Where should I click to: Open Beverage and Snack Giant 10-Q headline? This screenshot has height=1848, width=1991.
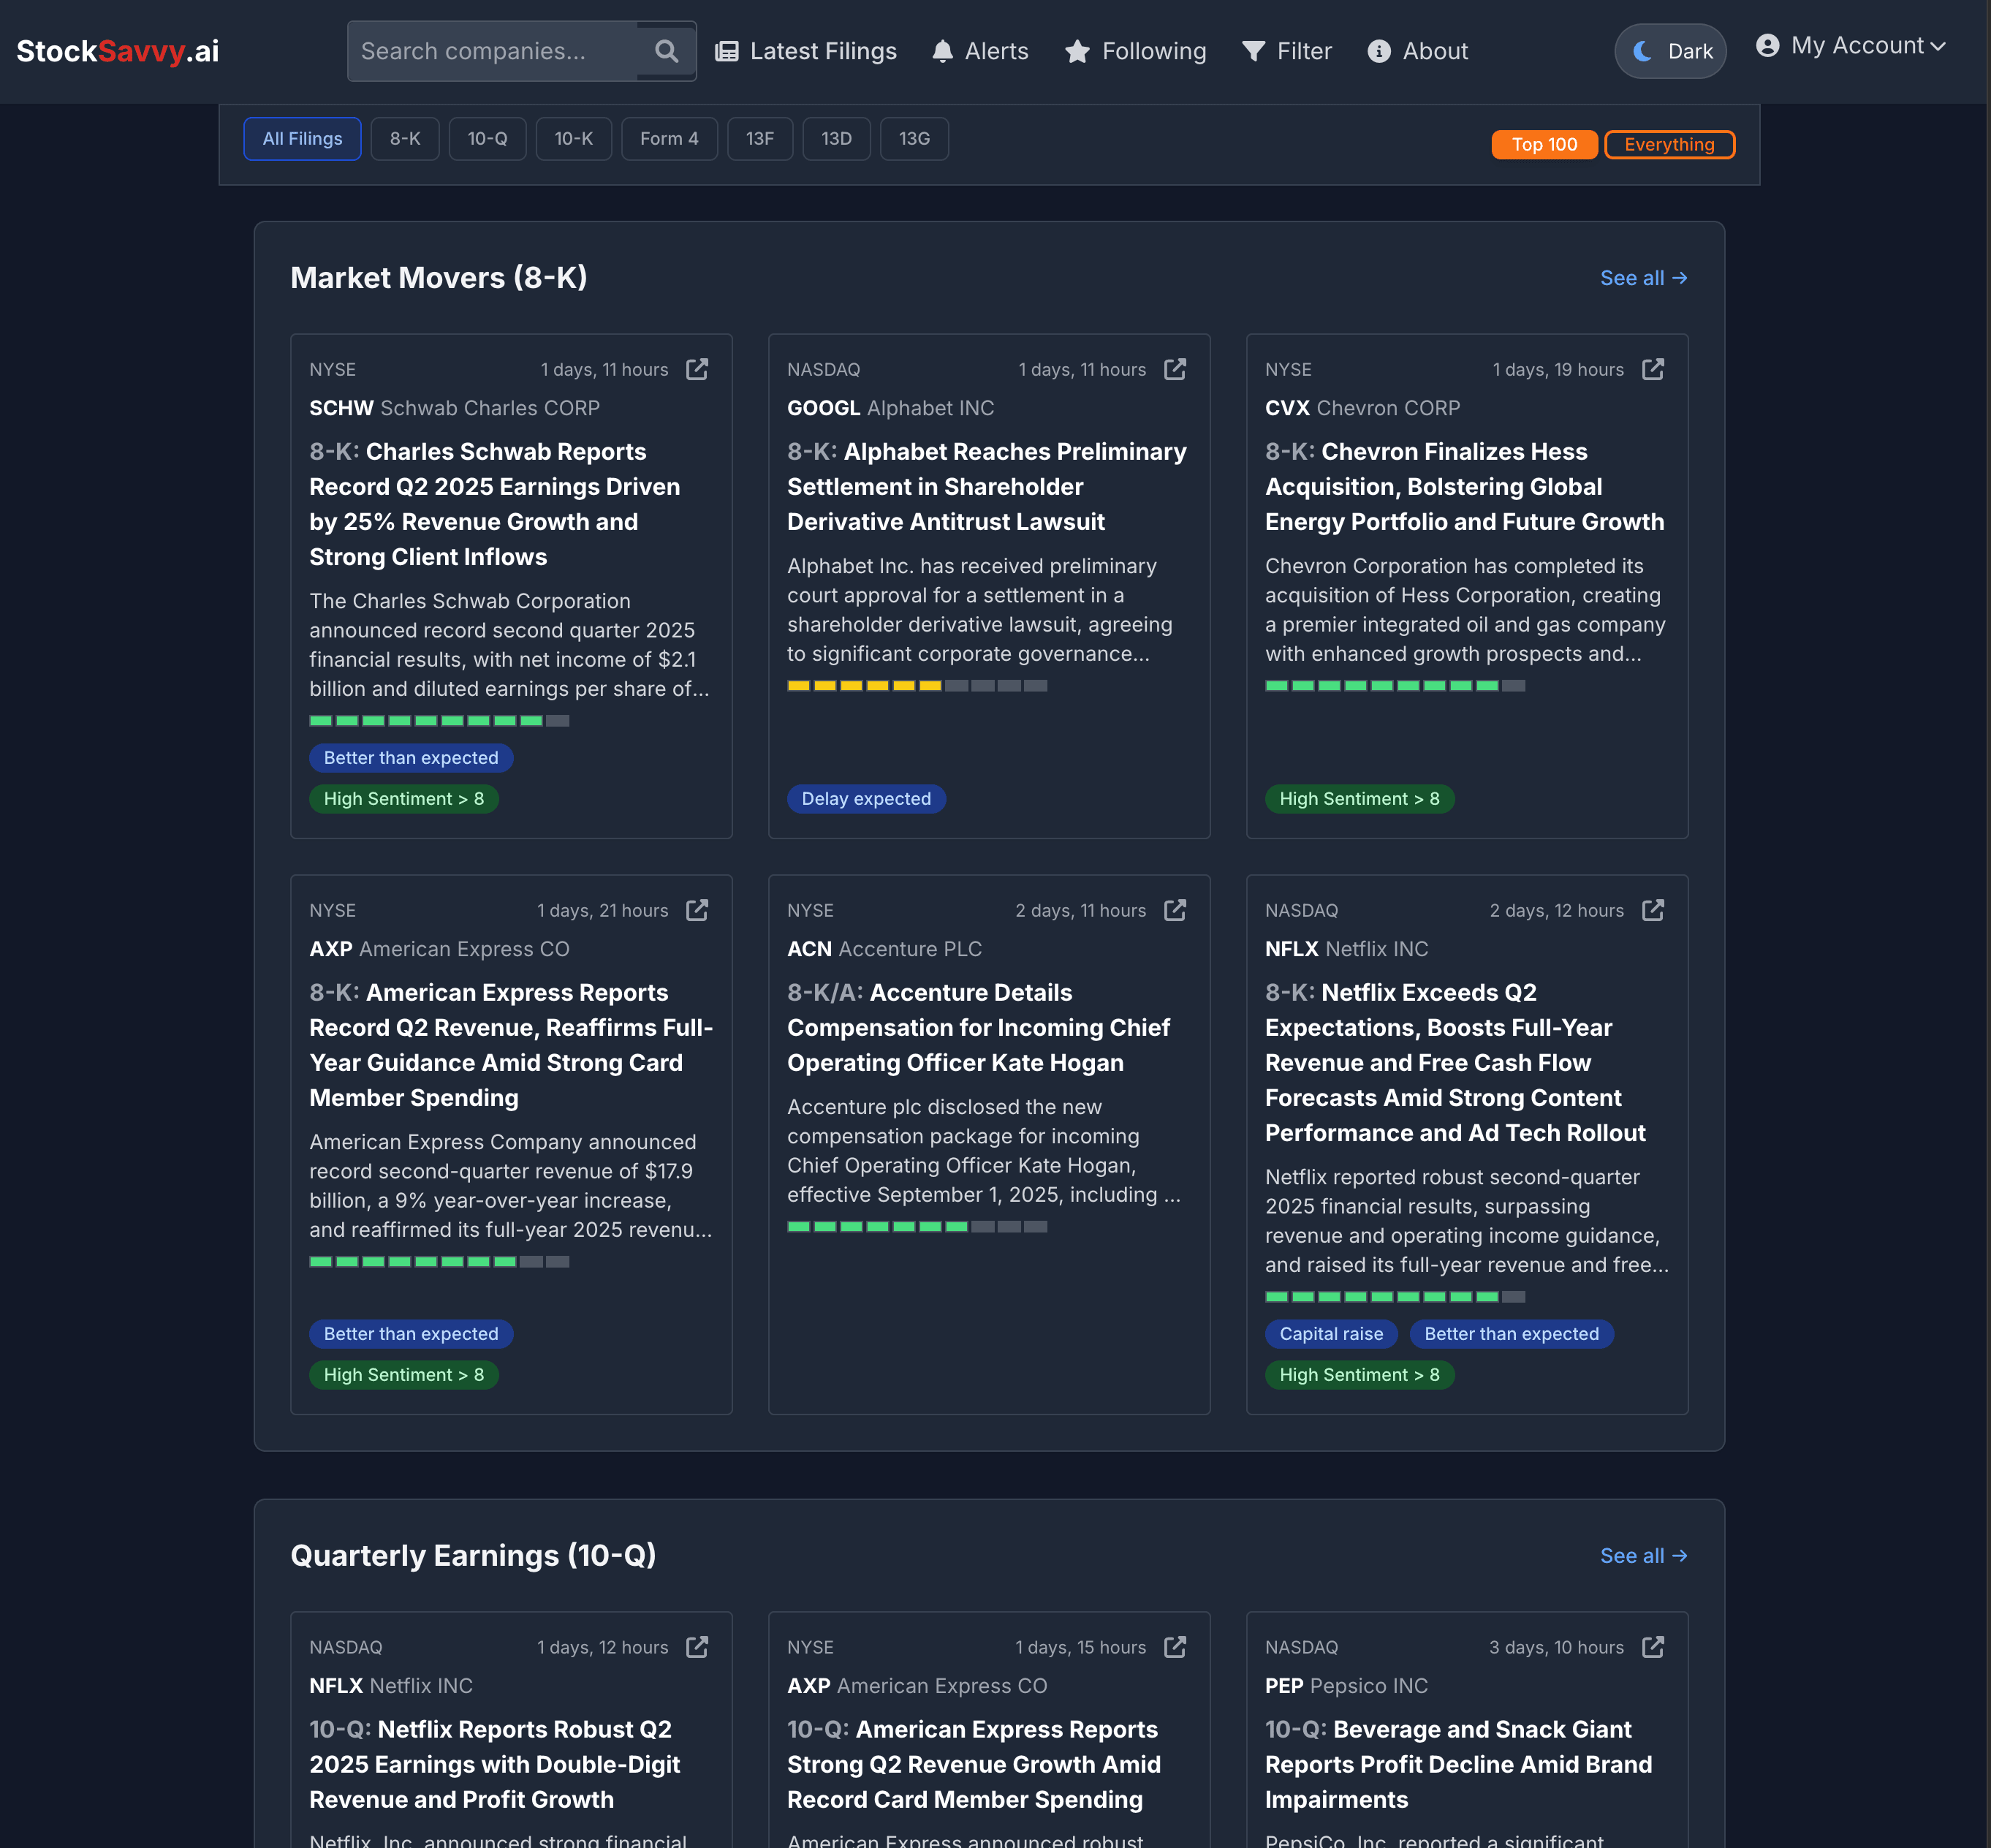pos(1459,1764)
